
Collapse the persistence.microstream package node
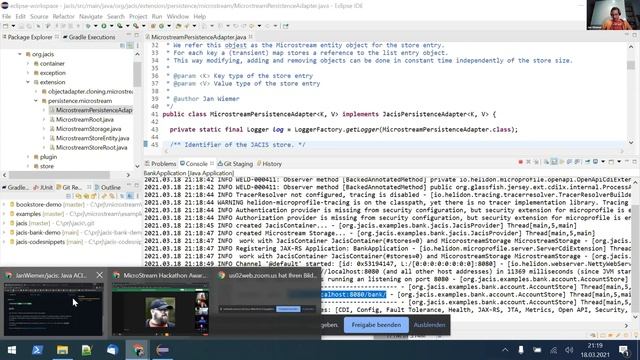coord(36,101)
